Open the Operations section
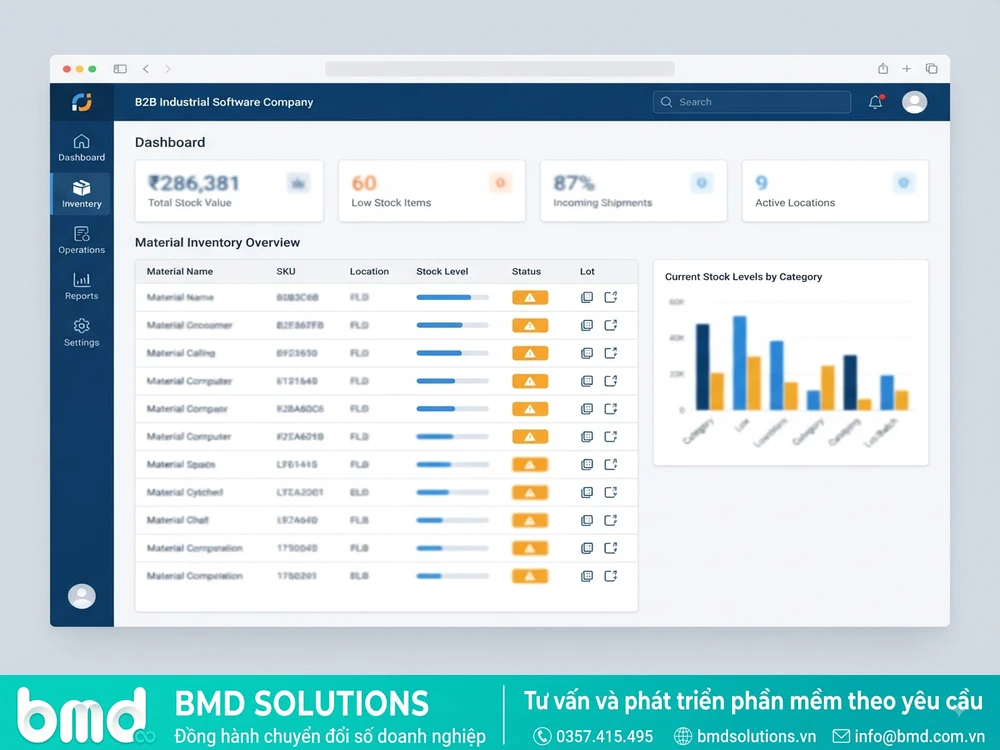Viewport: 1000px width, 750px height. click(82, 240)
